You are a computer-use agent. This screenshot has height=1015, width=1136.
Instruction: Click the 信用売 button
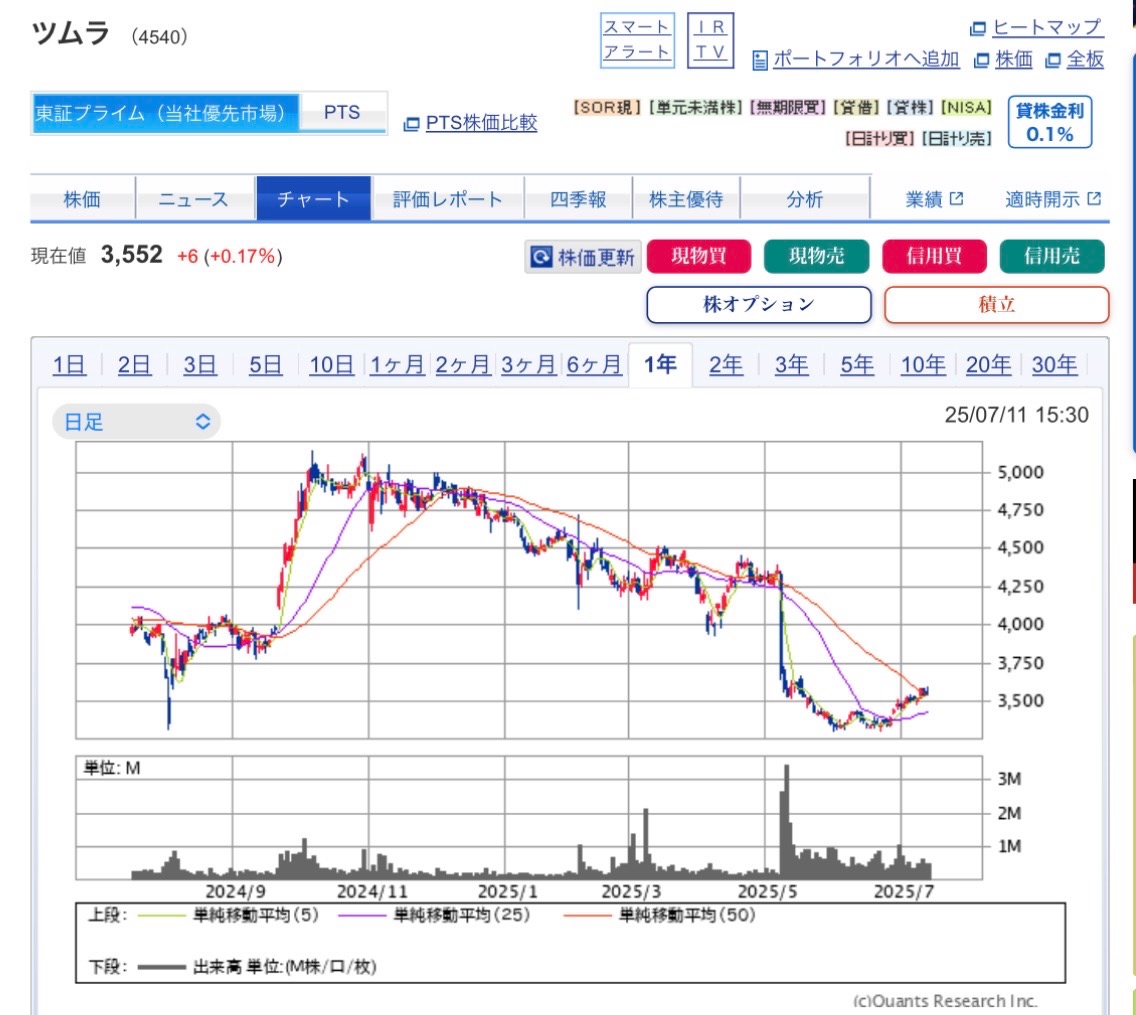pos(1052,256)
